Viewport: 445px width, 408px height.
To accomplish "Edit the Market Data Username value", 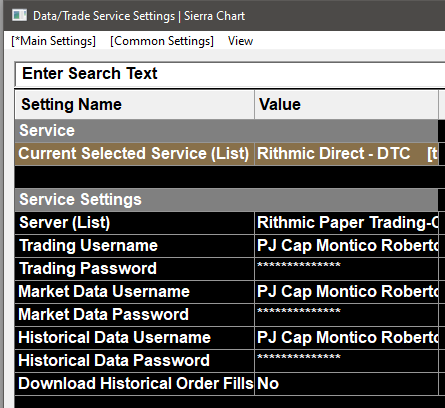I will coord(346,292).
